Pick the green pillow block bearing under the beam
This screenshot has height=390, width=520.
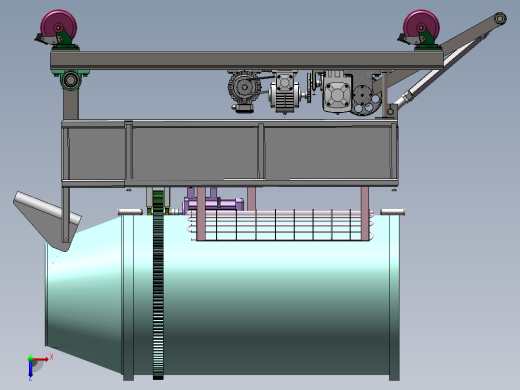pos(70,79)
